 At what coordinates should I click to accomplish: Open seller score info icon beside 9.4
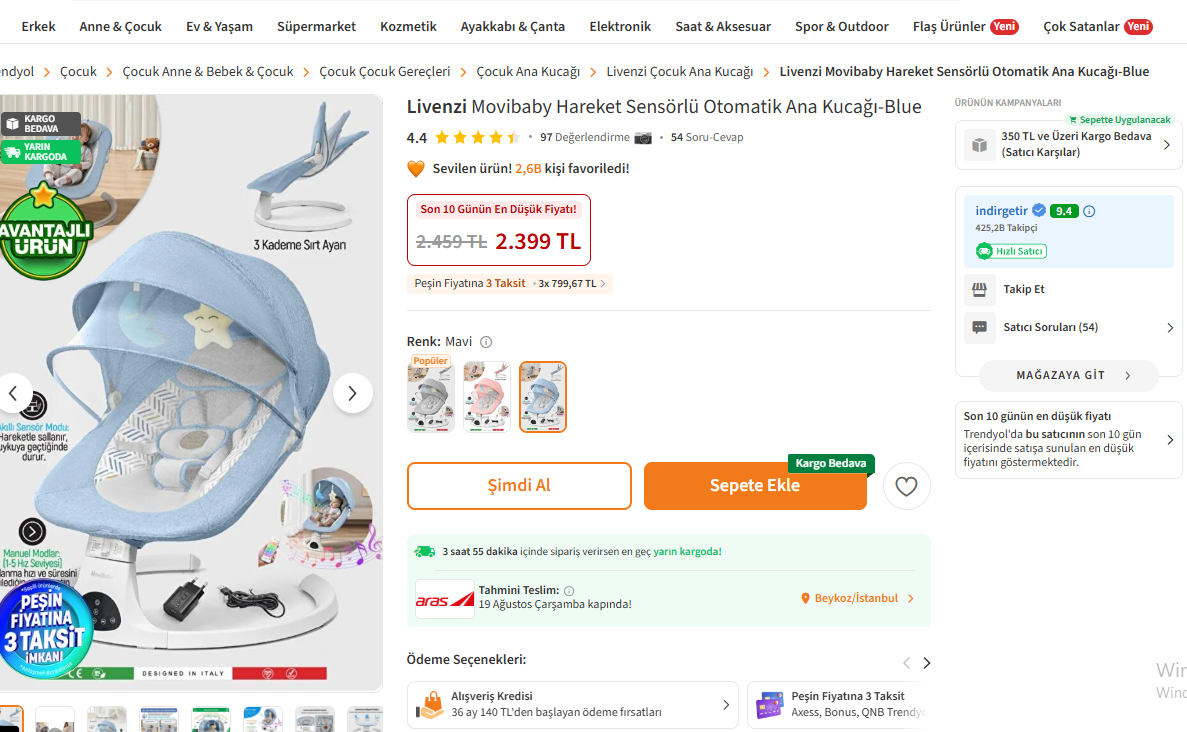point(1089,211)
